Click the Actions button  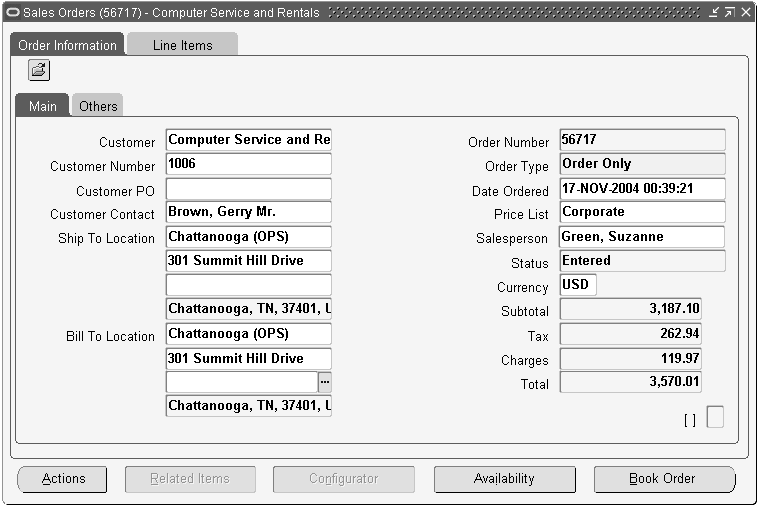click(x=62, y=479)
